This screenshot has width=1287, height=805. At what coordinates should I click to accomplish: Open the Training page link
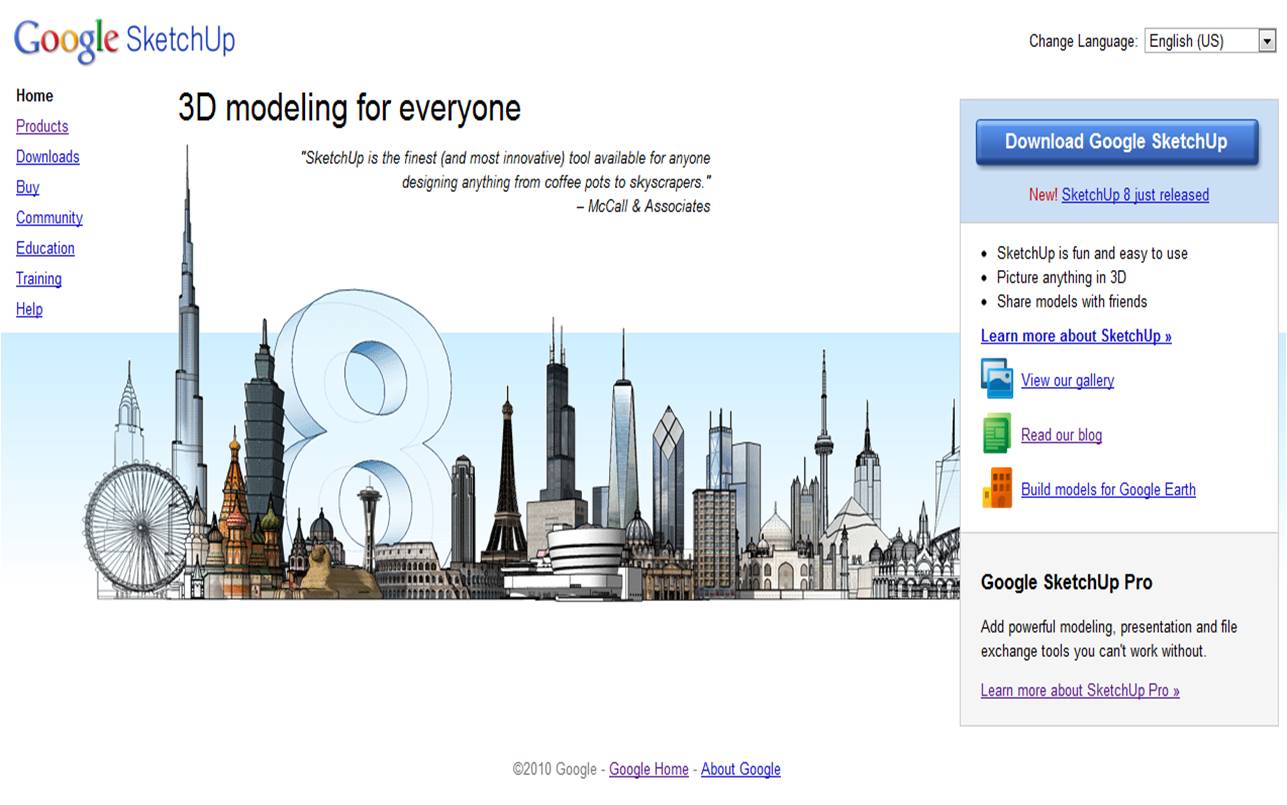pos(39,279)
